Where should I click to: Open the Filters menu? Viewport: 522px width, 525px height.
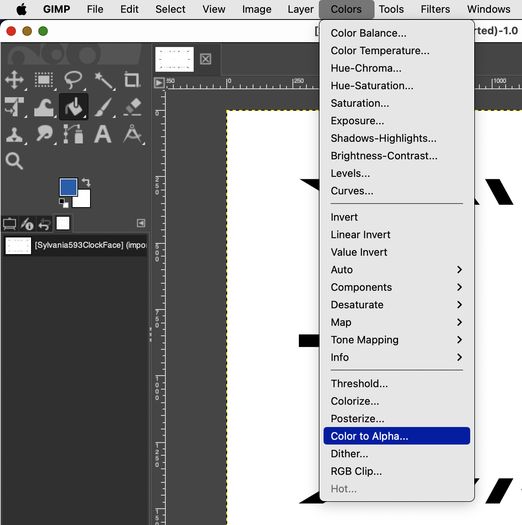click(435, 9)
